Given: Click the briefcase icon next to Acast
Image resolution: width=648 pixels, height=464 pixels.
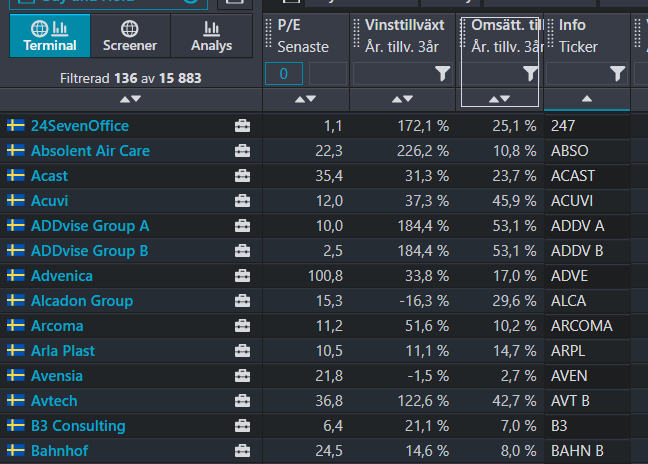Looking at the screenshot, I should pos(242,176).
